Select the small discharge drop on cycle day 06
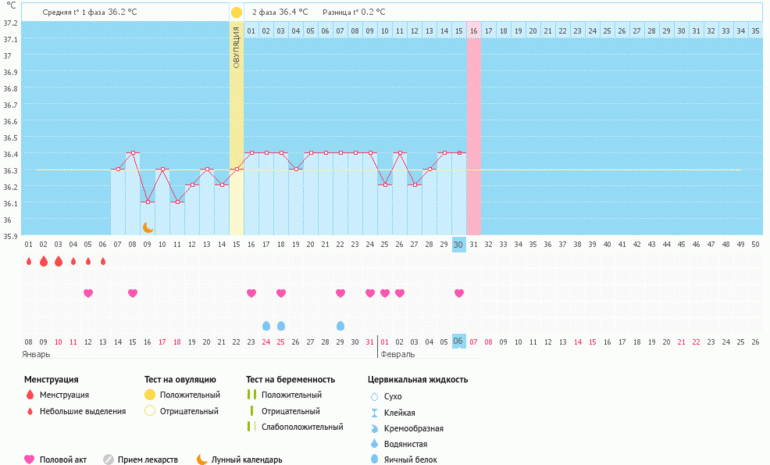Screen dimensions: 770x465 103,262
